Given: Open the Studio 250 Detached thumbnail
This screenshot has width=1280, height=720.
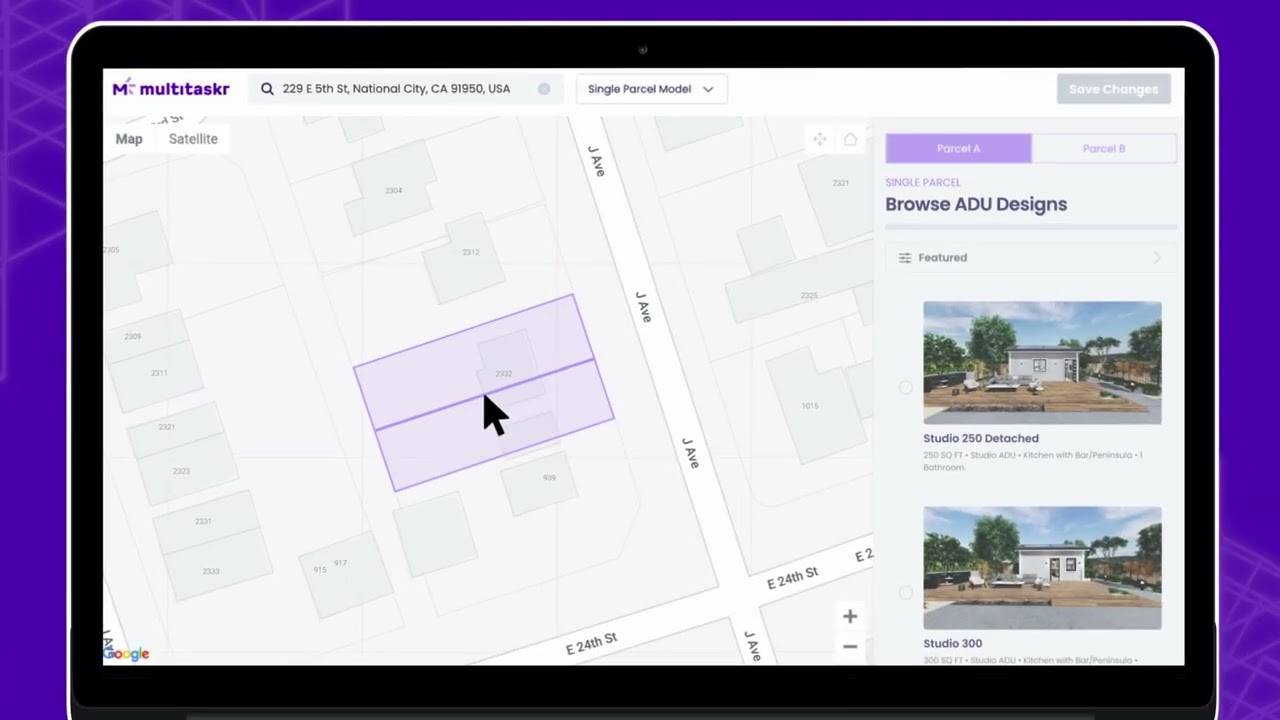Looking at the screenshot, I should pyautogui.click(x=1042, y=363).
